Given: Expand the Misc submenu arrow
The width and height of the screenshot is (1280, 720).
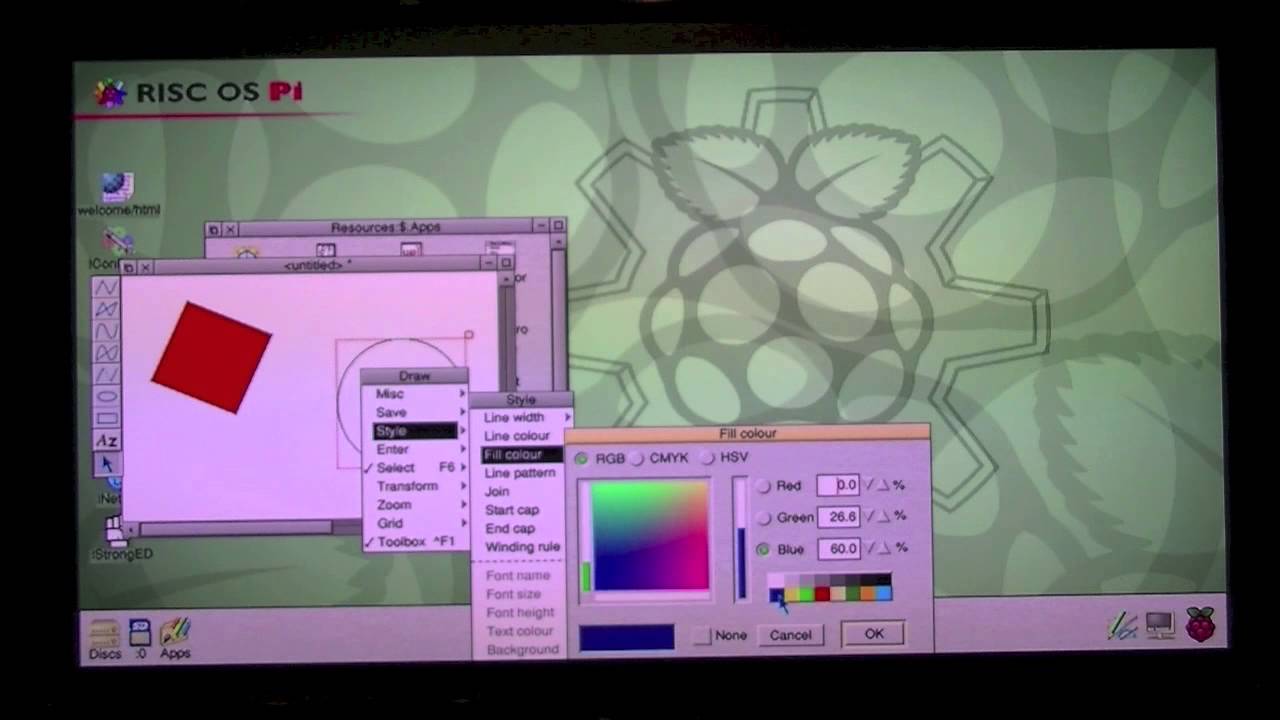Looking at the screenshot, I should tap(462, 394).
